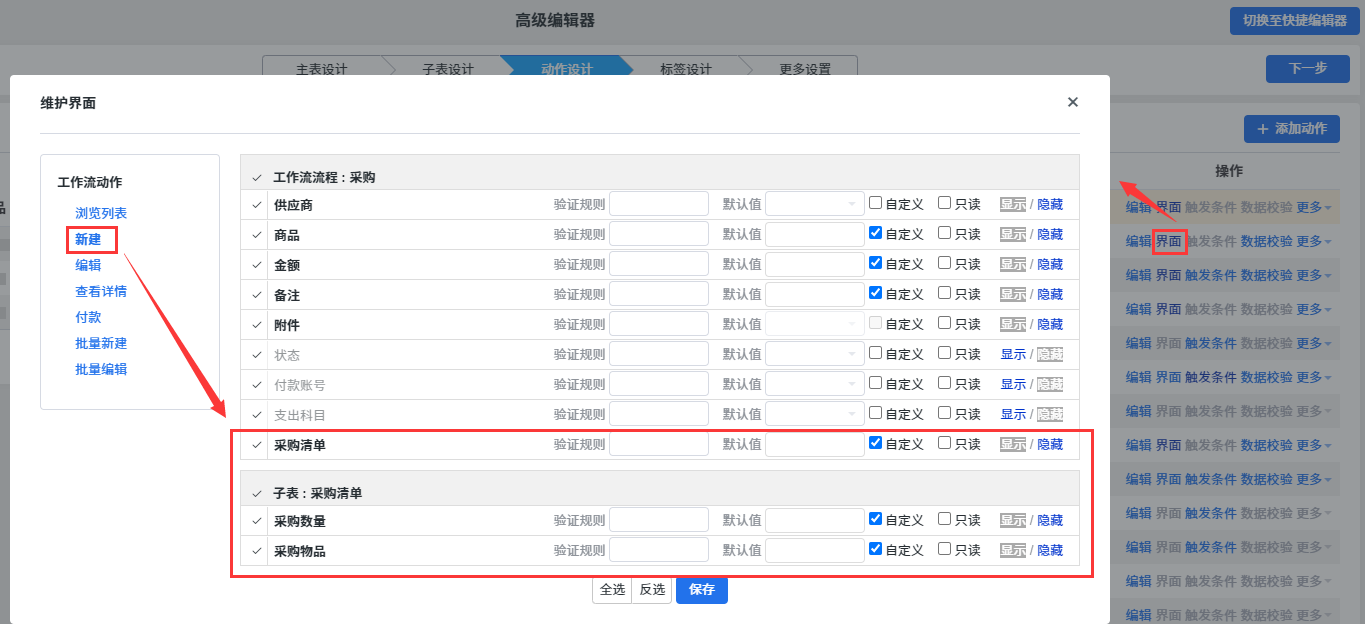
Task: Close the 维护界面 dialog with the X
Action: tap(1073, 102)
